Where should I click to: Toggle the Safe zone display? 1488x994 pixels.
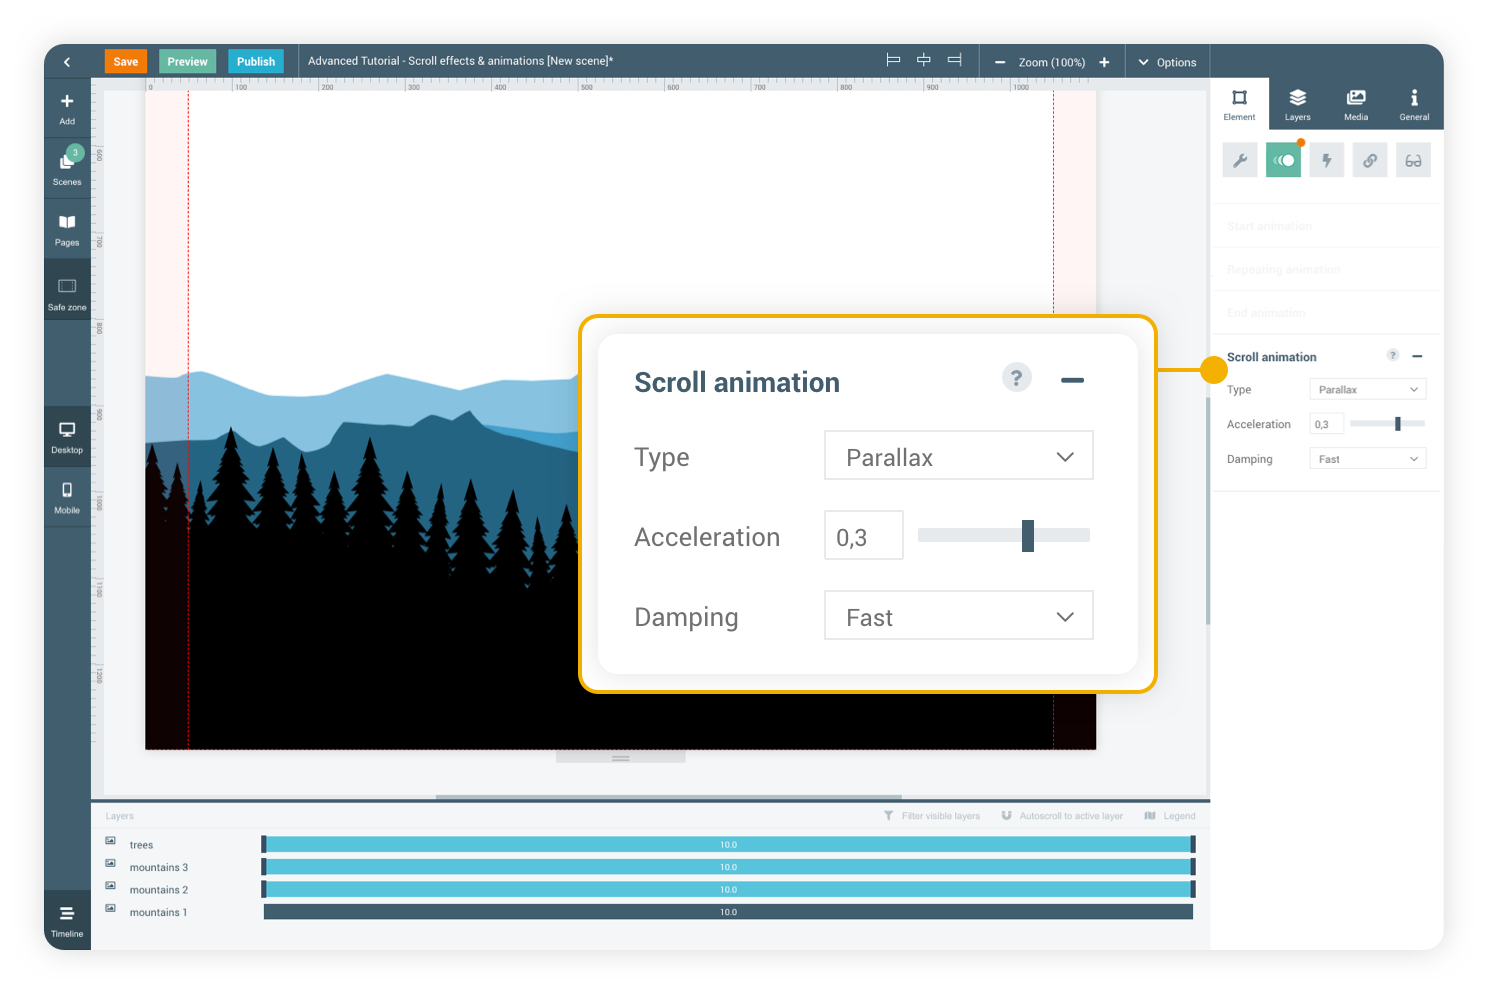tap(67, 293)
